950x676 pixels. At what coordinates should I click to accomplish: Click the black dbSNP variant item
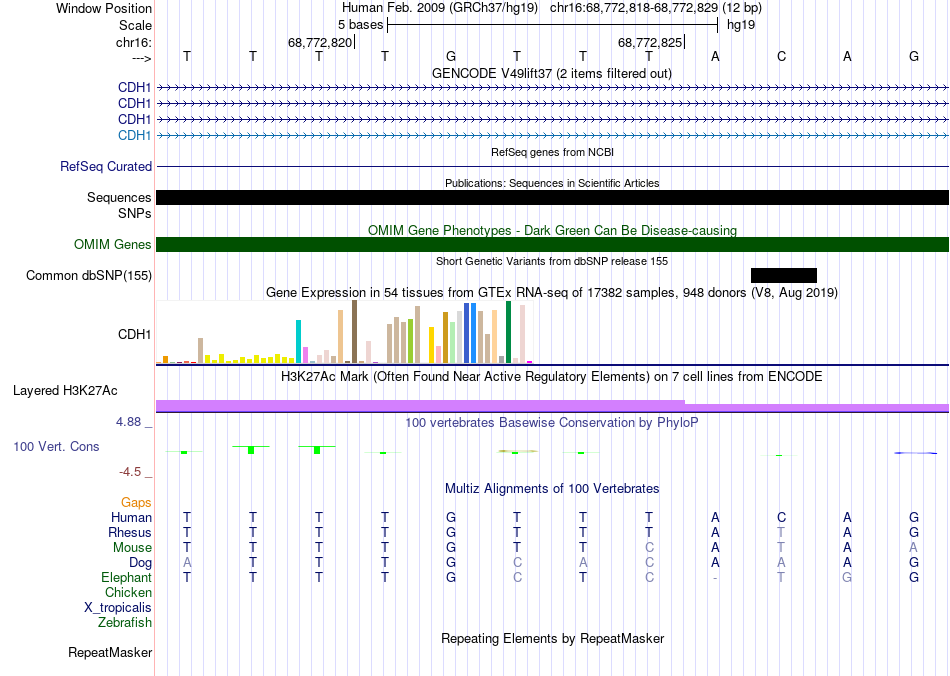click(x=783, y=275)
